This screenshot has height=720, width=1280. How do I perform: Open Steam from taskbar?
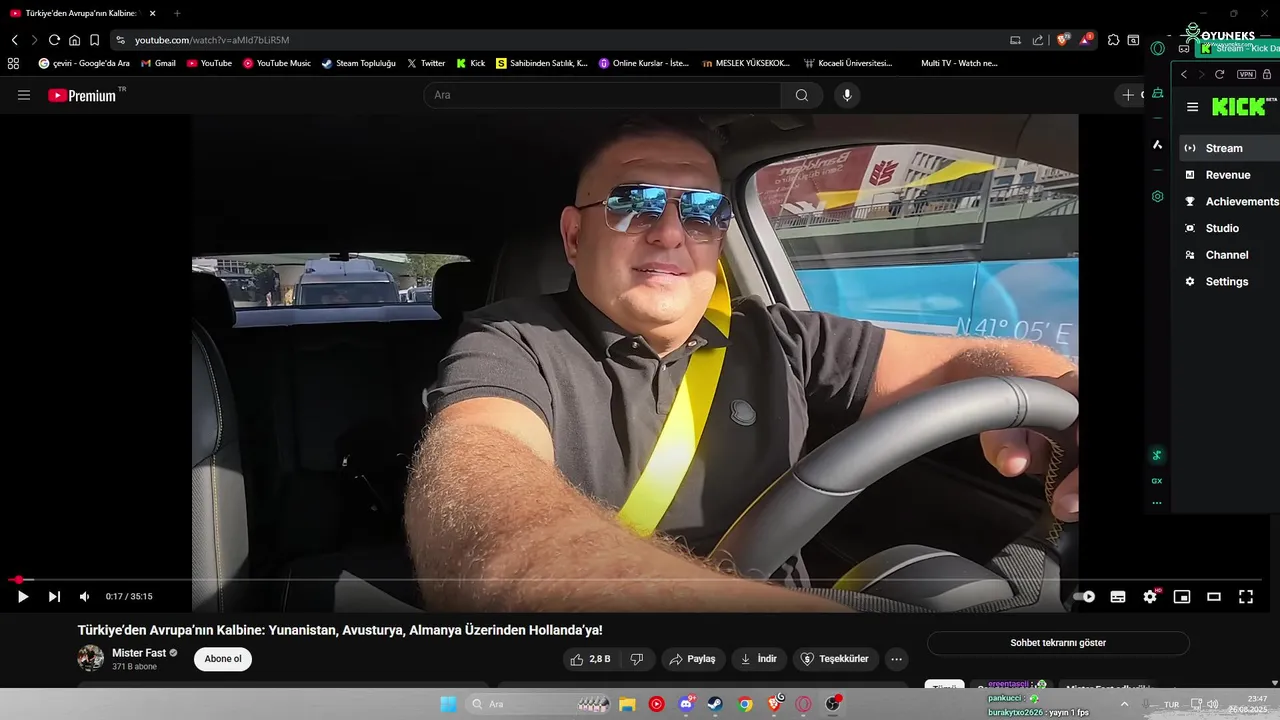pos(715,704)
